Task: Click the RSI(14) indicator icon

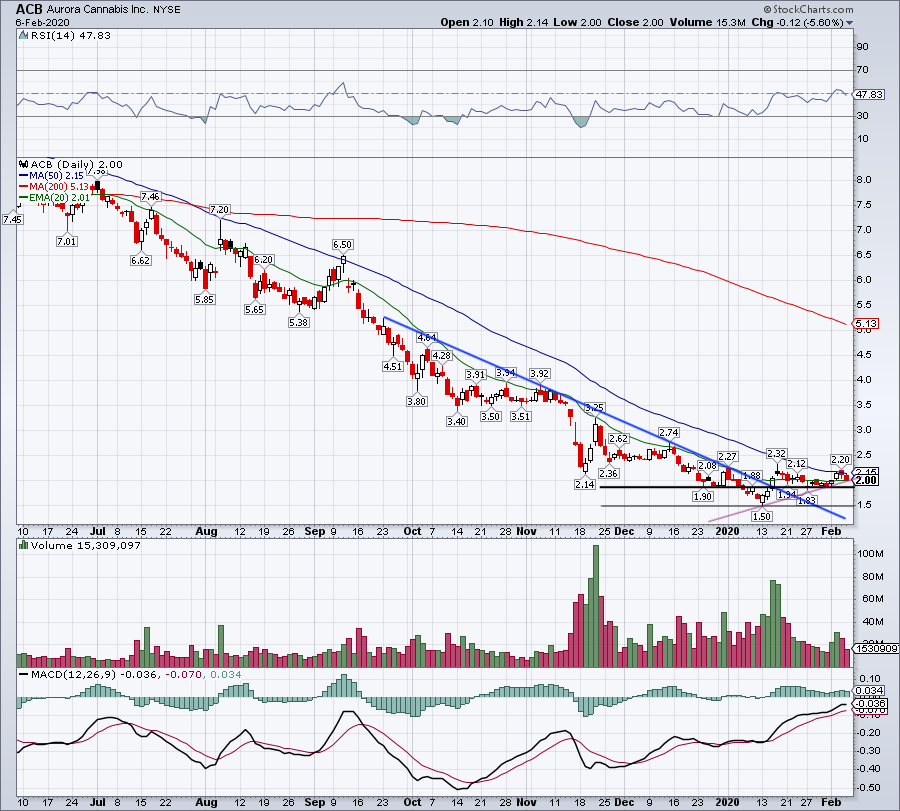Action: click(x=23, y=36)
